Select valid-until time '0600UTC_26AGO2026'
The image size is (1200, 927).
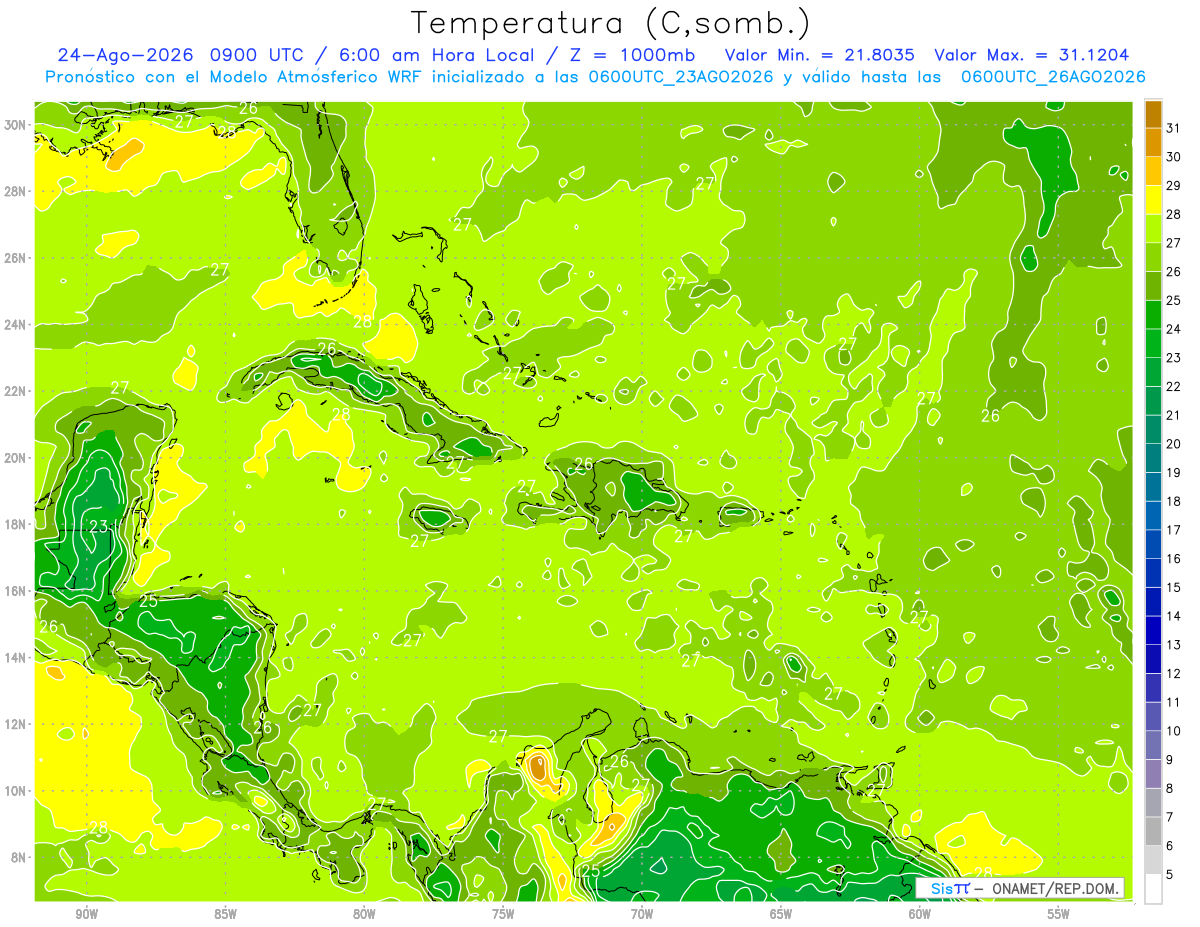[x=1052, y=77]
